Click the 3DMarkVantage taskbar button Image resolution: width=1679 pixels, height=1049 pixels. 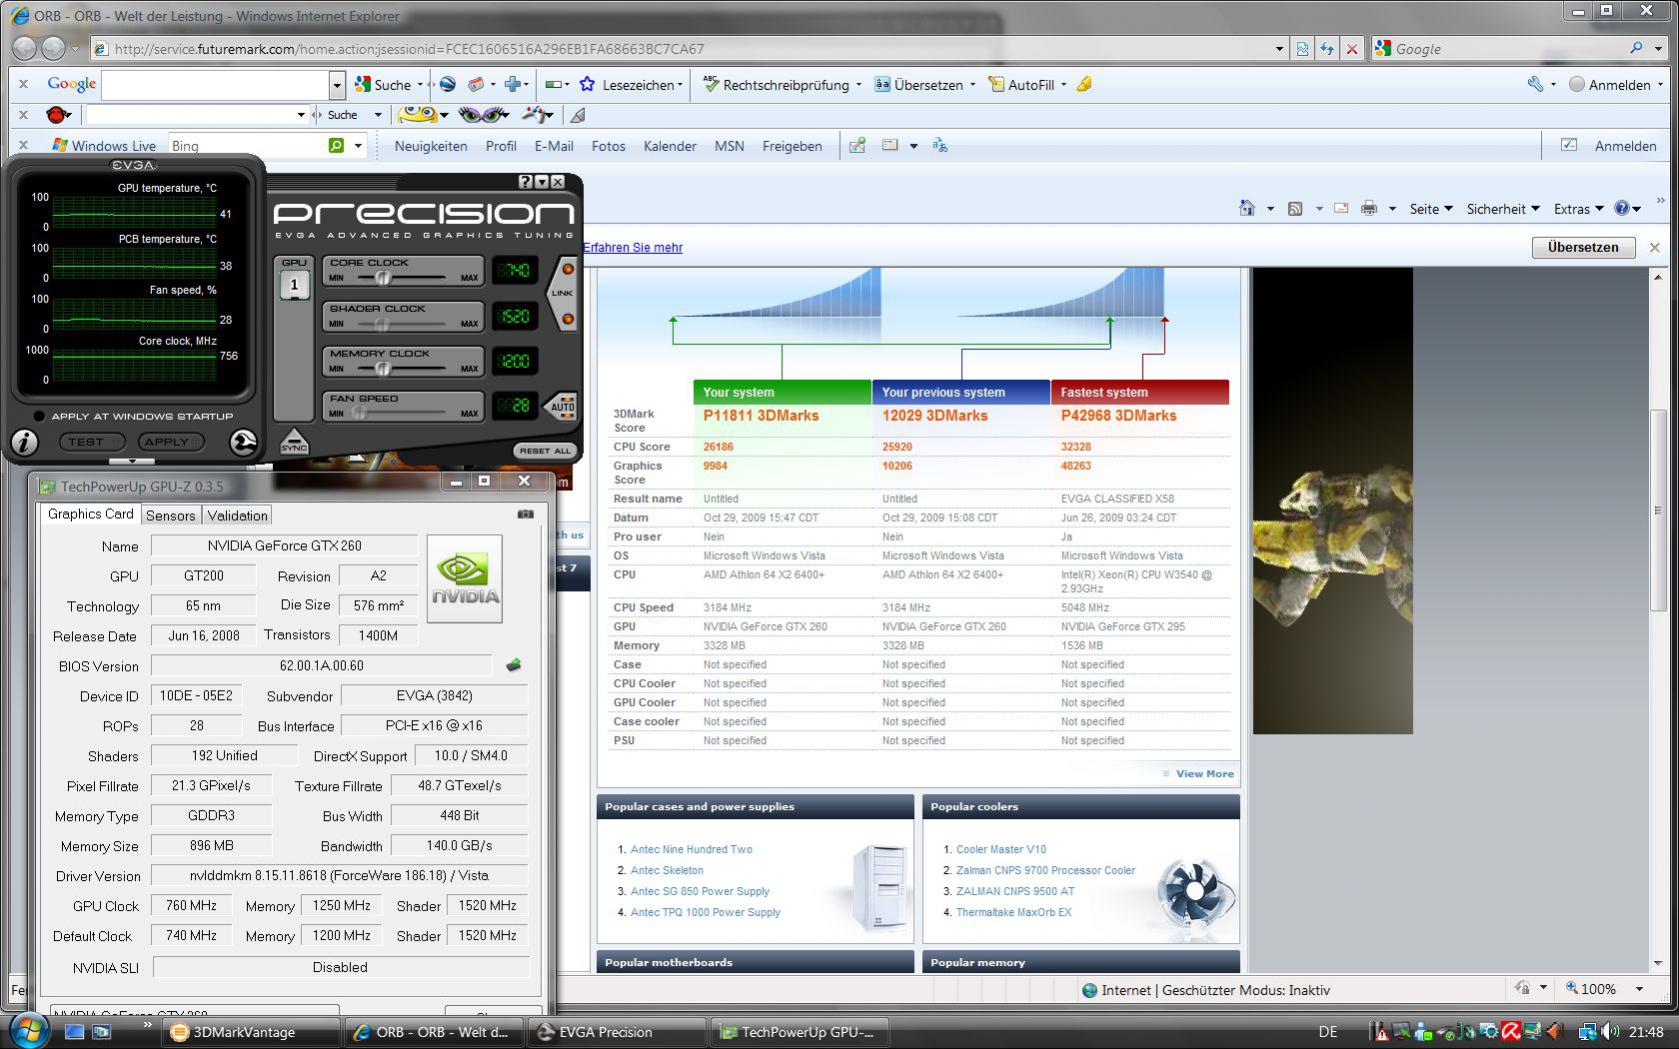tap(251, 1031)
